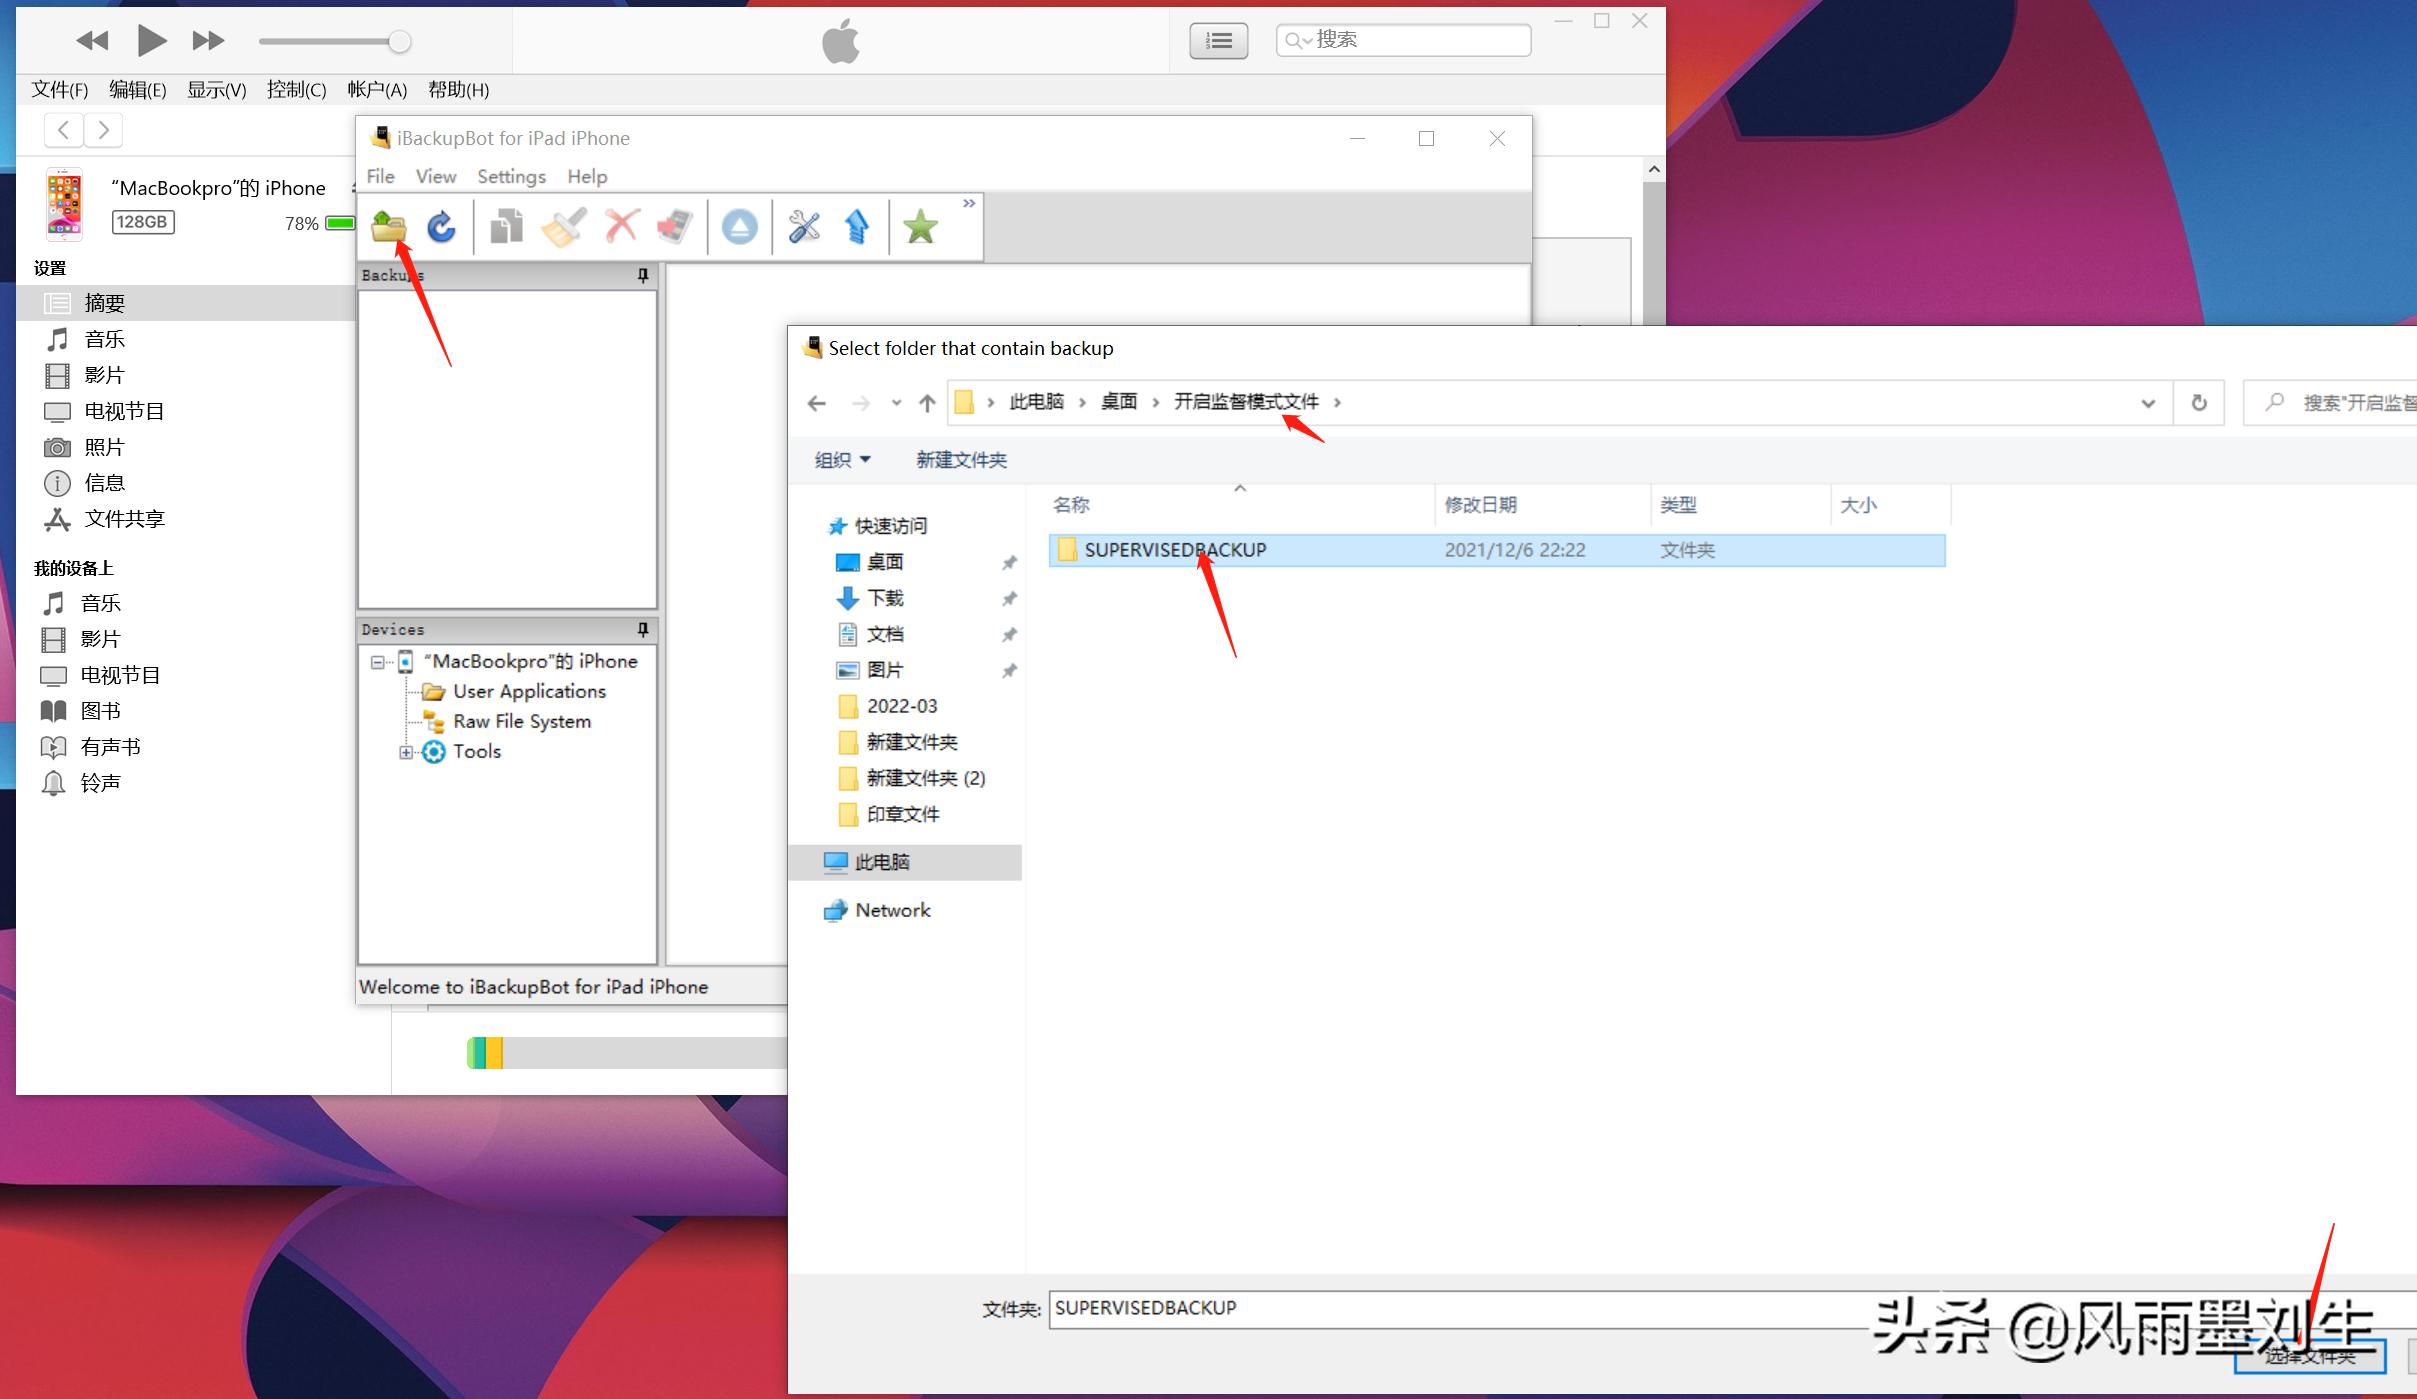Collapse the "MacBookpro"的 iPhone tree node
2417x1399 pixels.
click(x=378, y=662)
